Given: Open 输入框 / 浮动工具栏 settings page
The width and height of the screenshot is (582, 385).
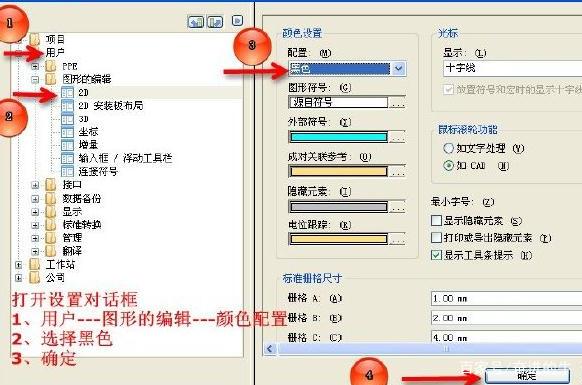Looking at the screenshot, I should point(125,158).
